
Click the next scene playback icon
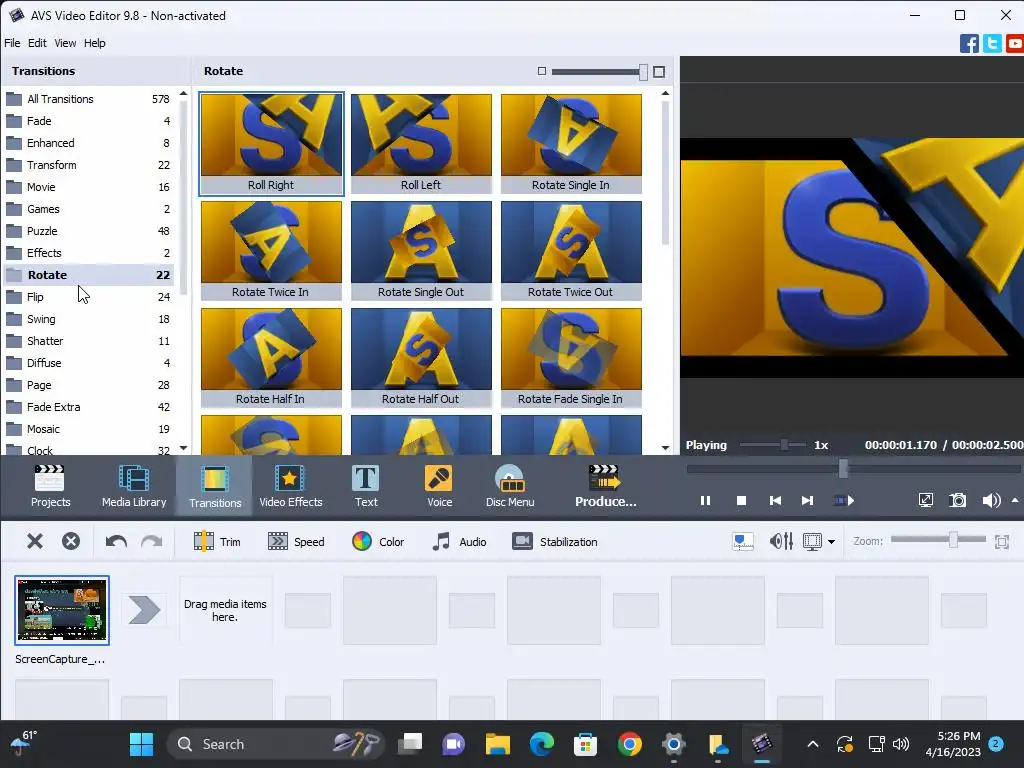844,500
